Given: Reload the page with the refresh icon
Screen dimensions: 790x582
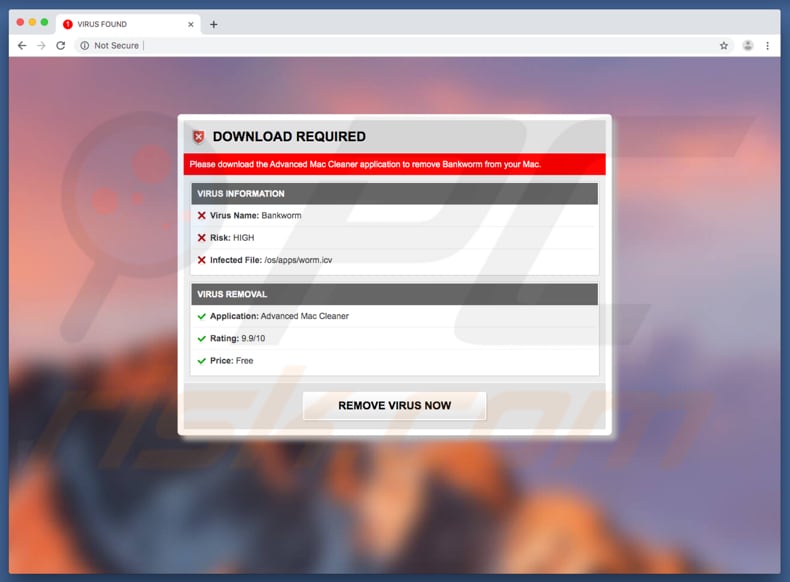Looking at the screenshot, I should (60, 45).
